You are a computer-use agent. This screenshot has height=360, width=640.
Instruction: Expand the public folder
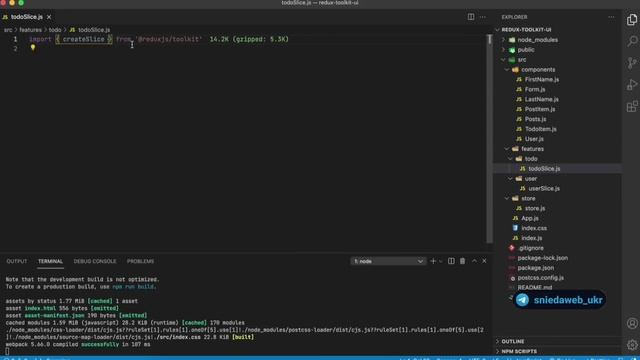558,50
